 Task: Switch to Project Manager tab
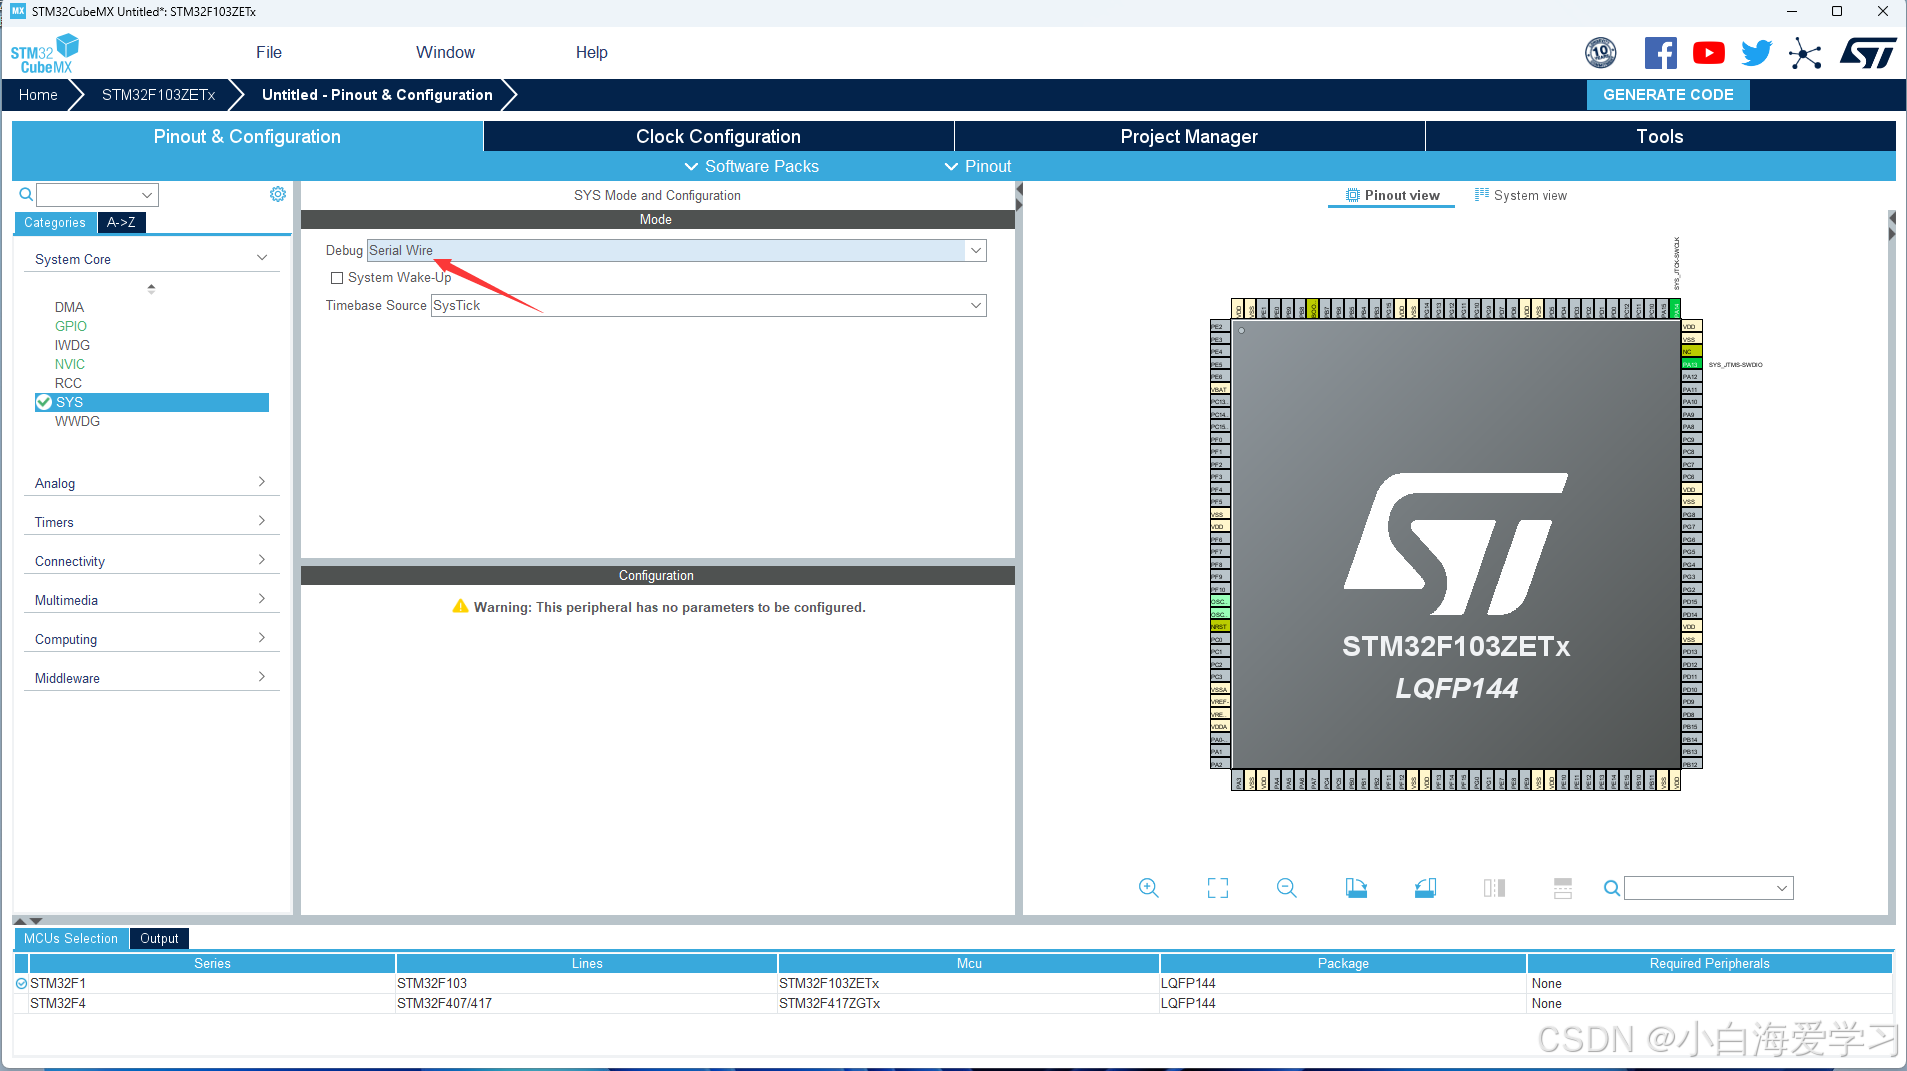click(1189, 136)
